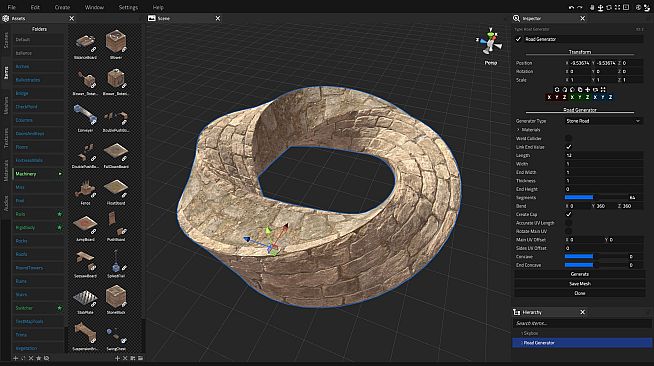Open the Window menu
This screenshot has height=366, width=654.
94,7
